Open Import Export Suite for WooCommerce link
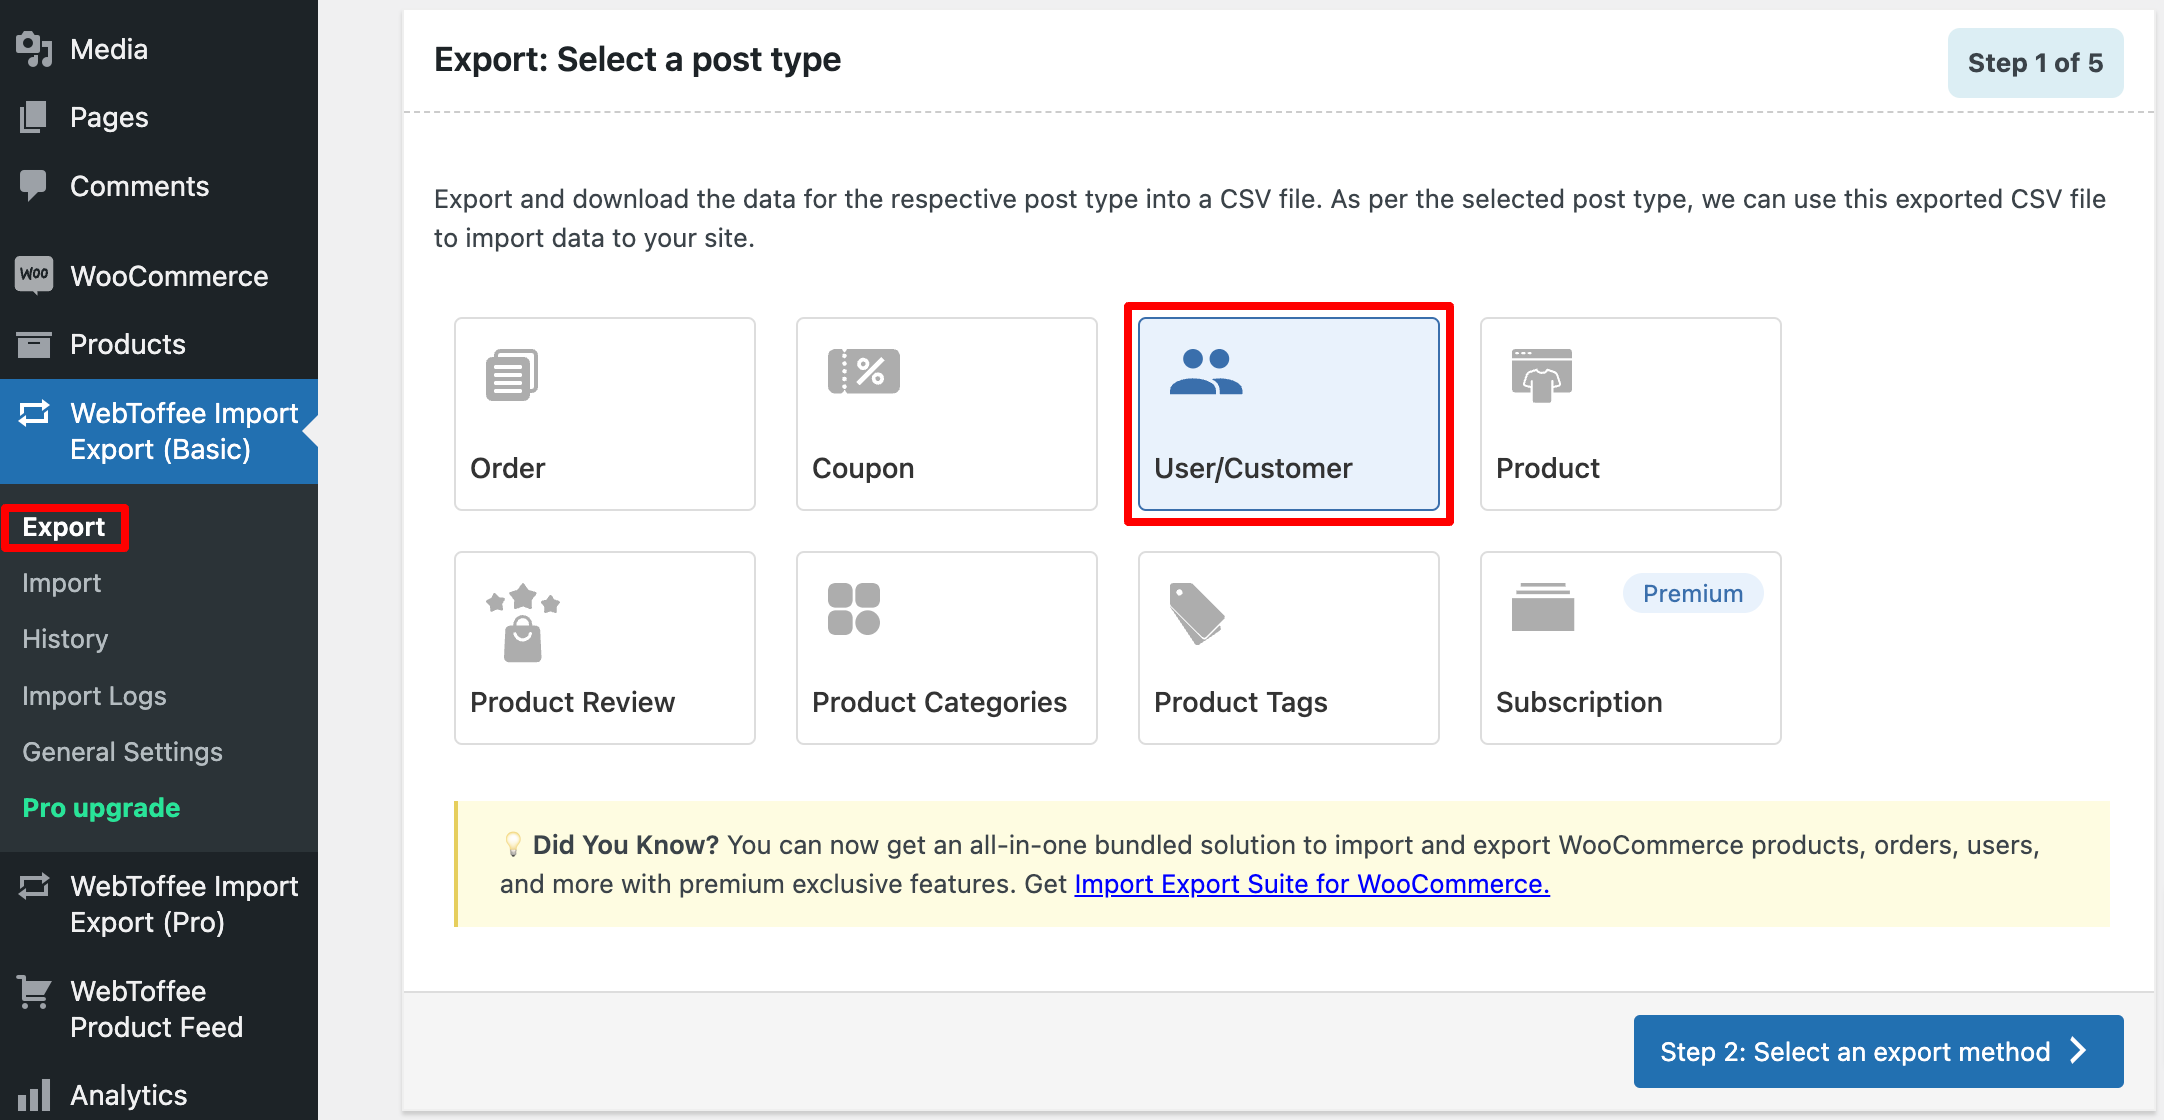 (1312, 884)
